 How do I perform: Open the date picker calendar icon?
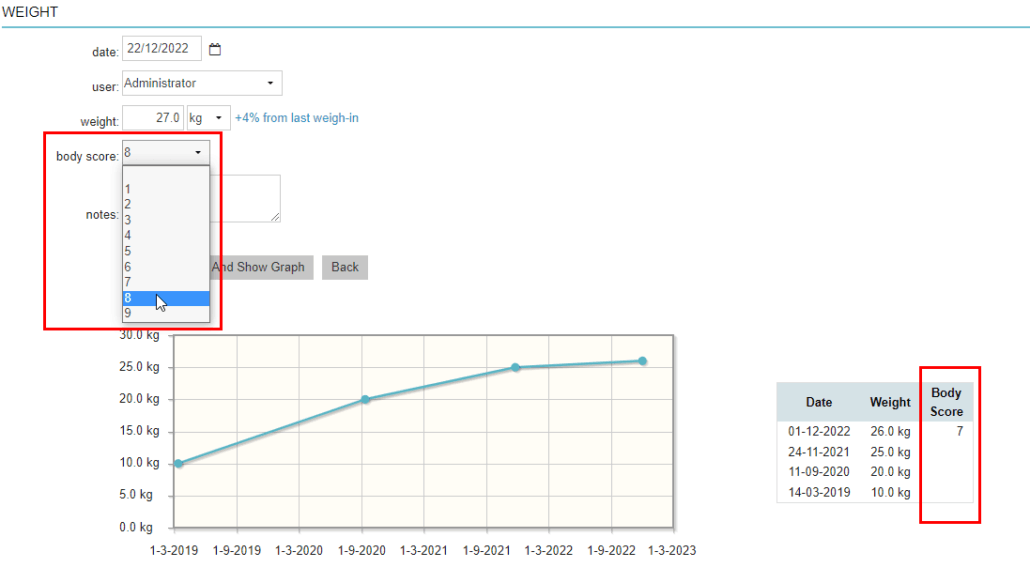point(215,47)
